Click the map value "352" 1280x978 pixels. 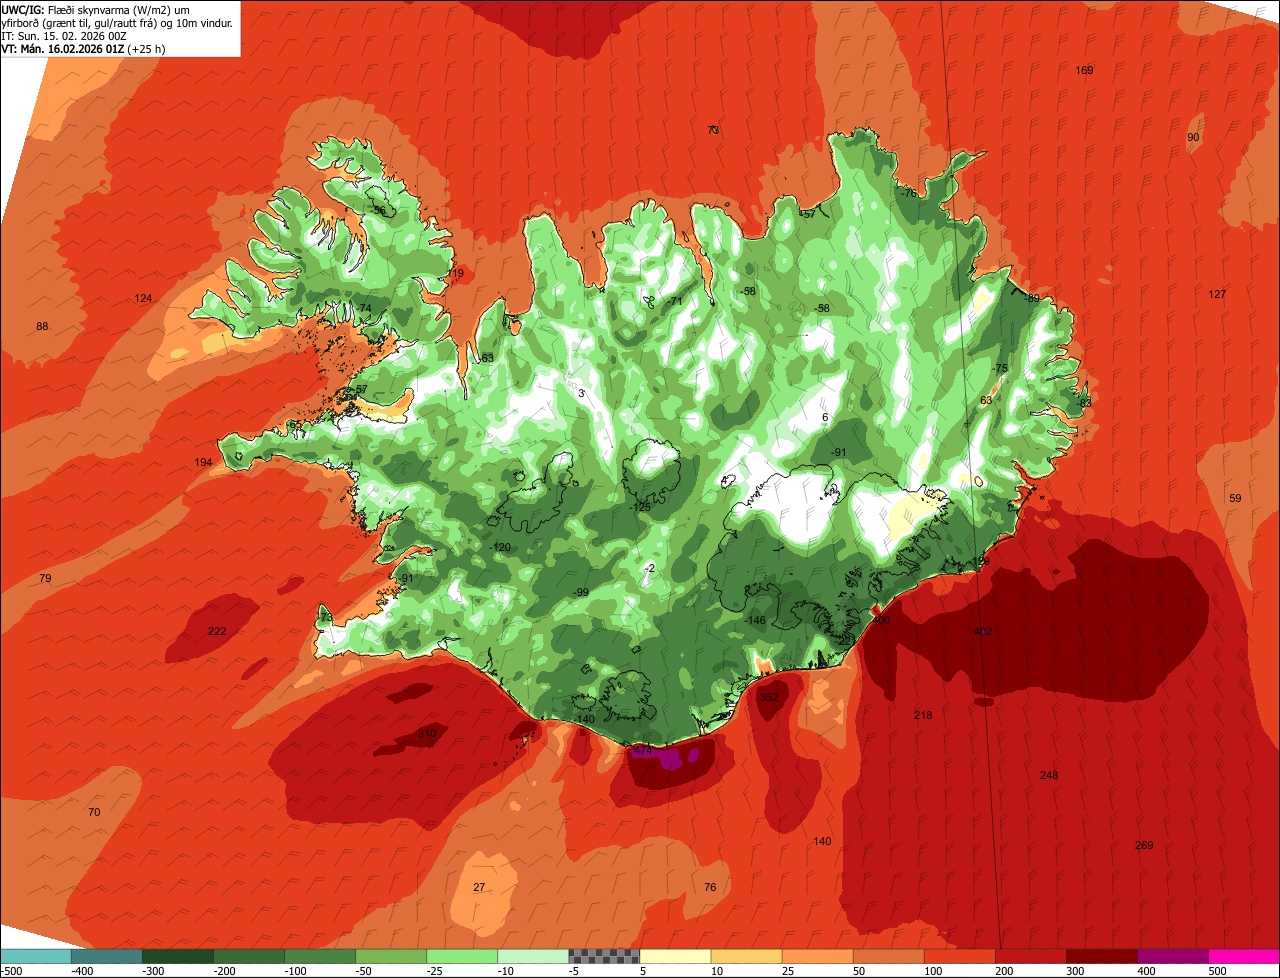(770, 697)
